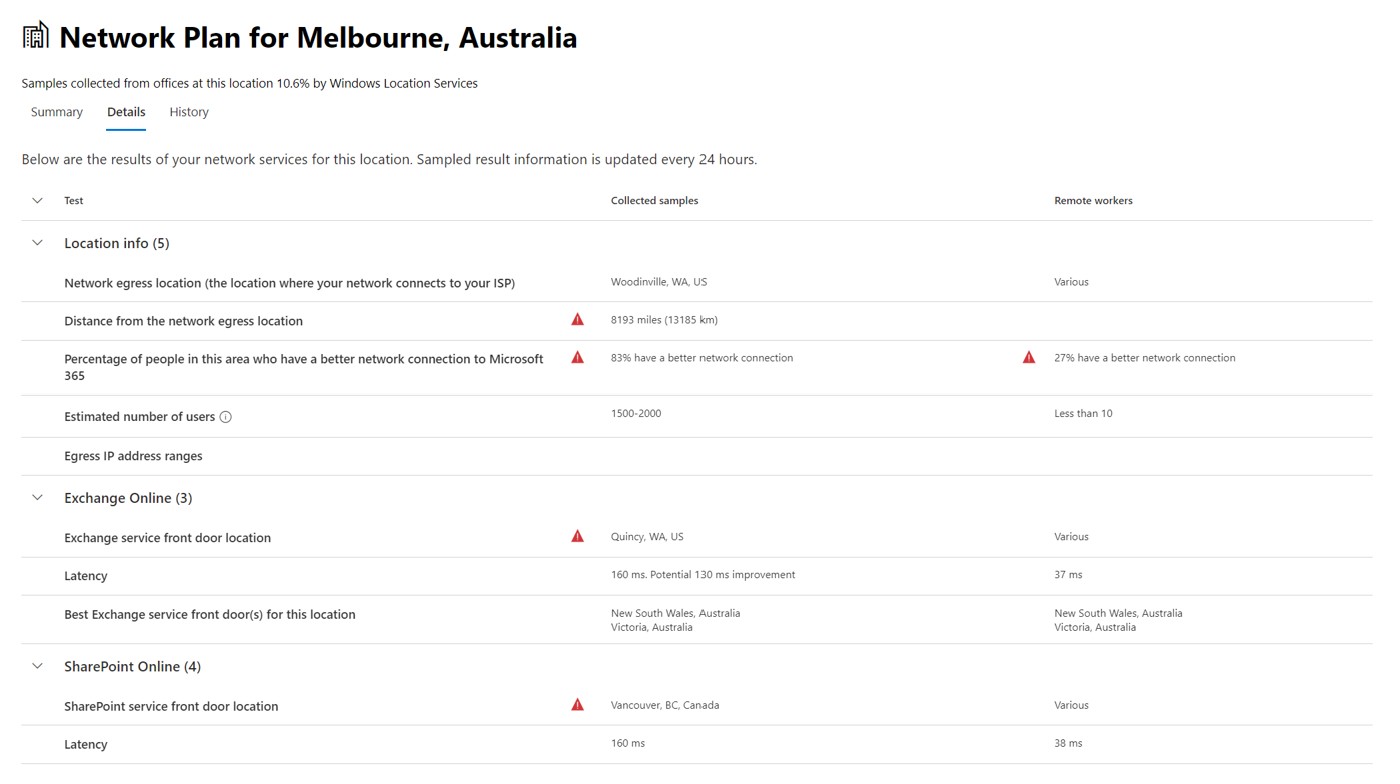Image resolution: width=1400 pixels, height=784 pixels.
Task: Select the Egress IP address ranges row
Action: [697, 456]
